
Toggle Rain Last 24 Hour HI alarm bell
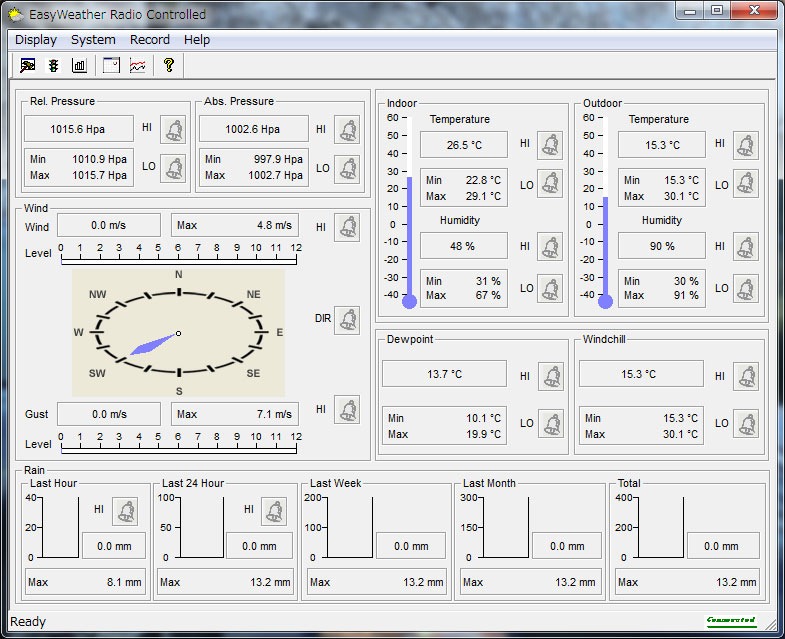pyautogui.click(x=274, y=511)
